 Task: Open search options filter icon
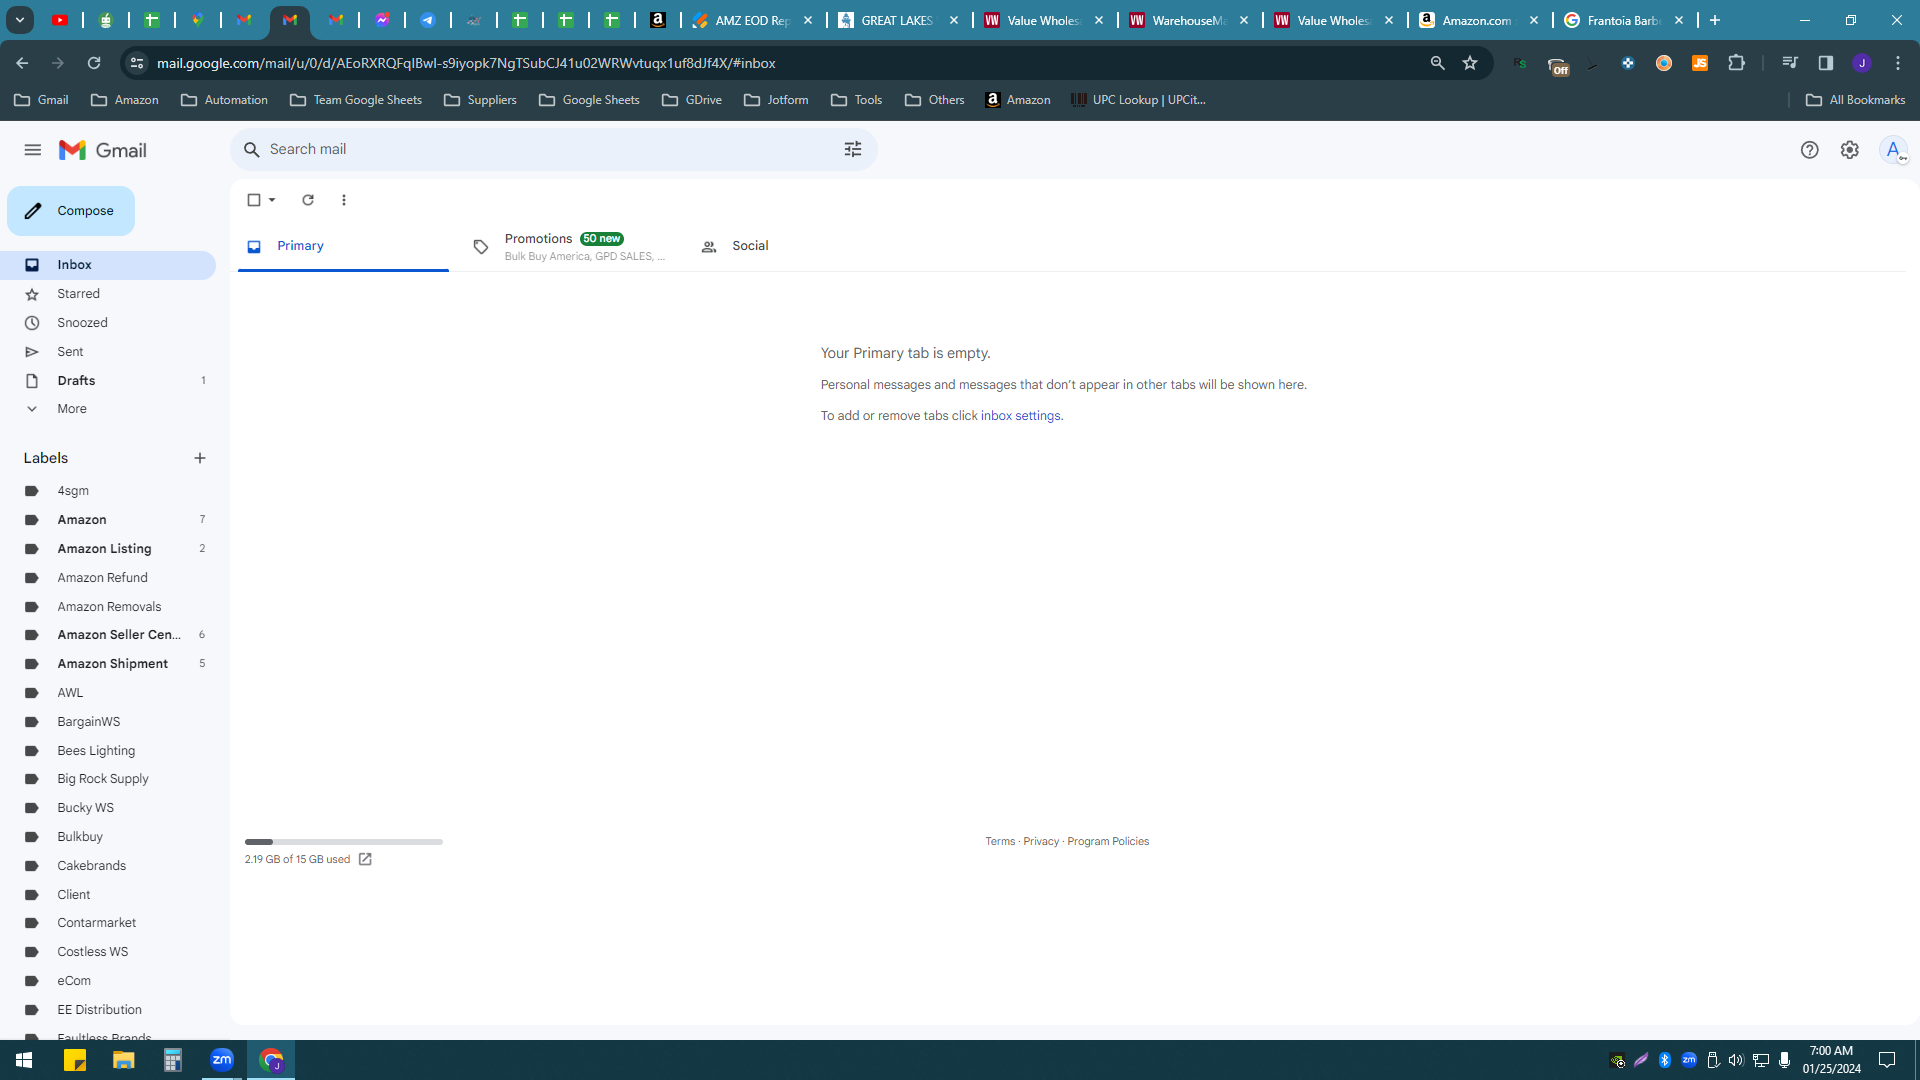(853, 149)
